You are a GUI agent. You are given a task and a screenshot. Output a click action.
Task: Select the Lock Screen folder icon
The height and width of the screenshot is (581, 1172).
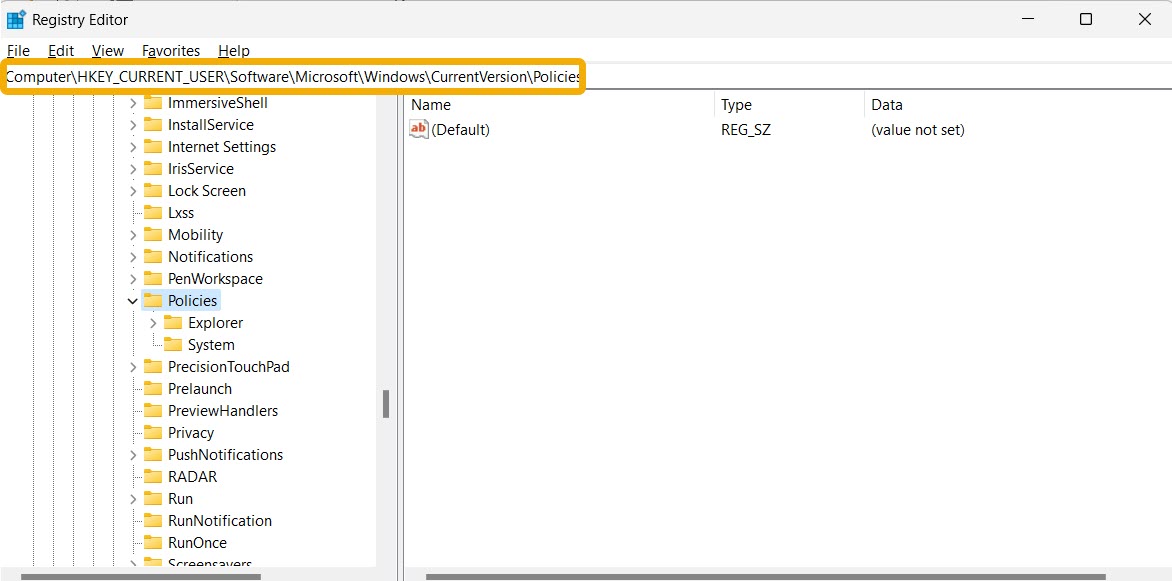(156, 190)
